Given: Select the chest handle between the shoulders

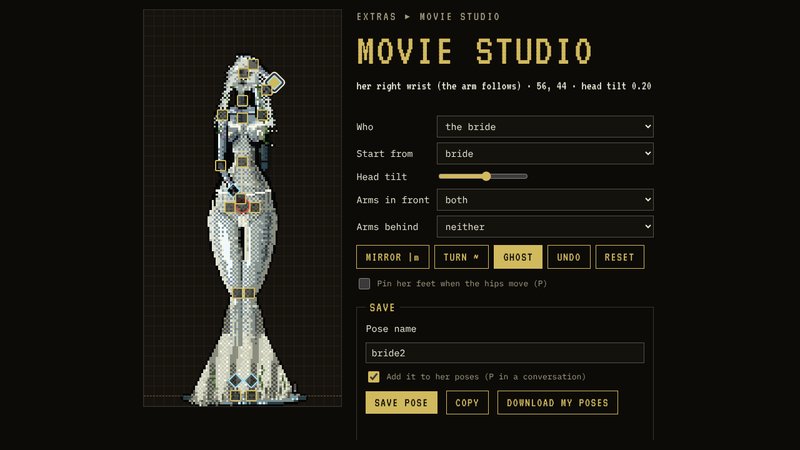Looking at the screenshot, I should 242,118.
